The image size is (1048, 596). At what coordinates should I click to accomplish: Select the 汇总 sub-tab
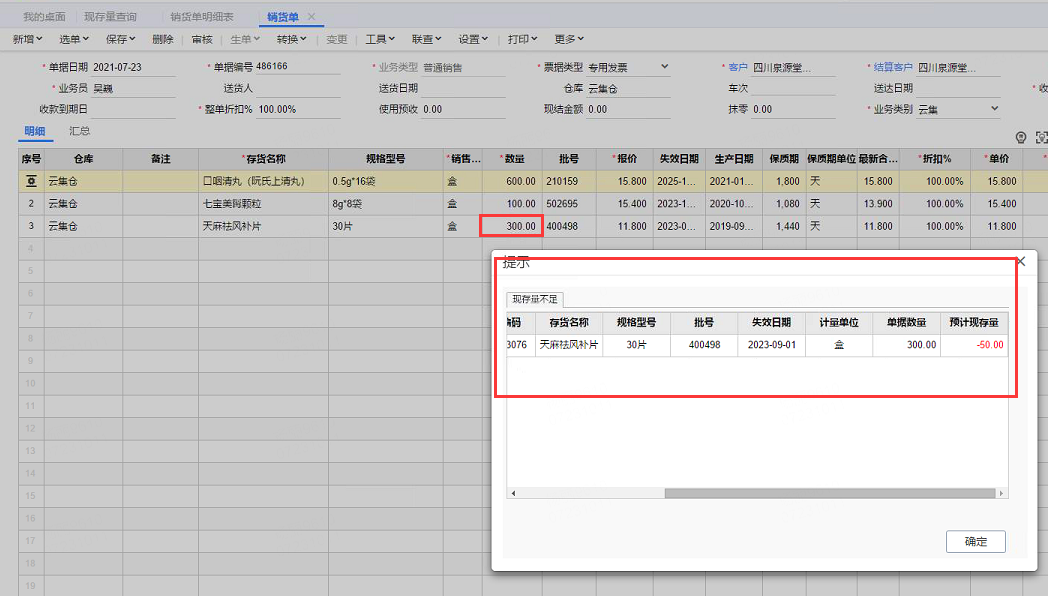[80, 131]
